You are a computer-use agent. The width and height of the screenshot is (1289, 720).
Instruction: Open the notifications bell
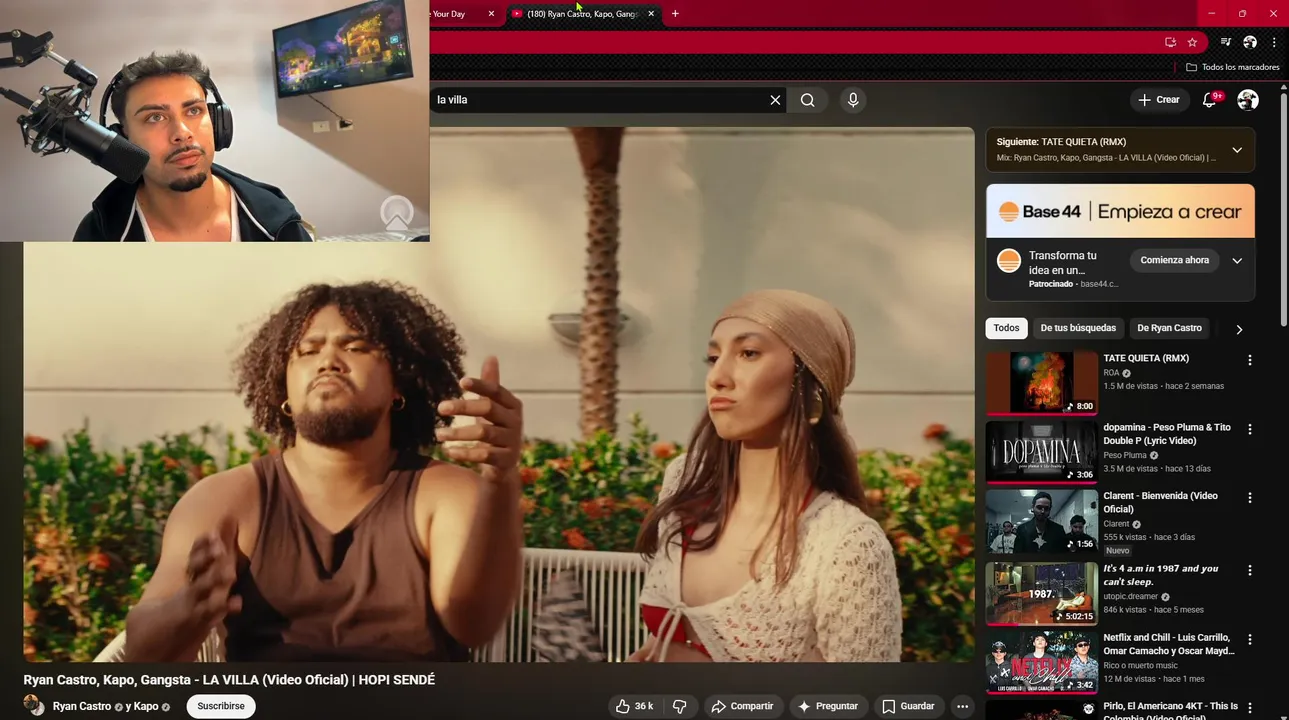point(1210,100)
